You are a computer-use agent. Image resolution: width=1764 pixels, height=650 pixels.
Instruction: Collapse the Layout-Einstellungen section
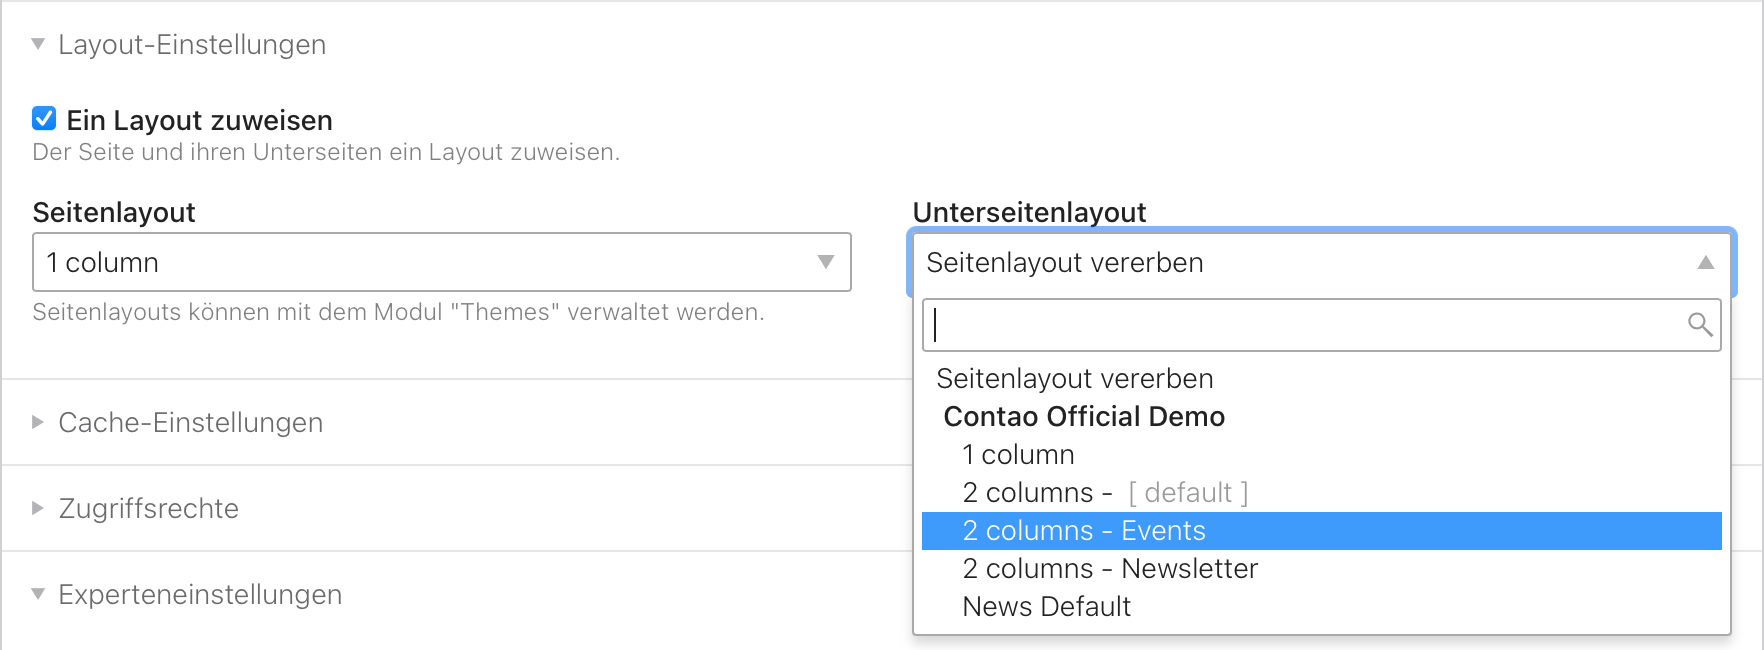point(179,44)
